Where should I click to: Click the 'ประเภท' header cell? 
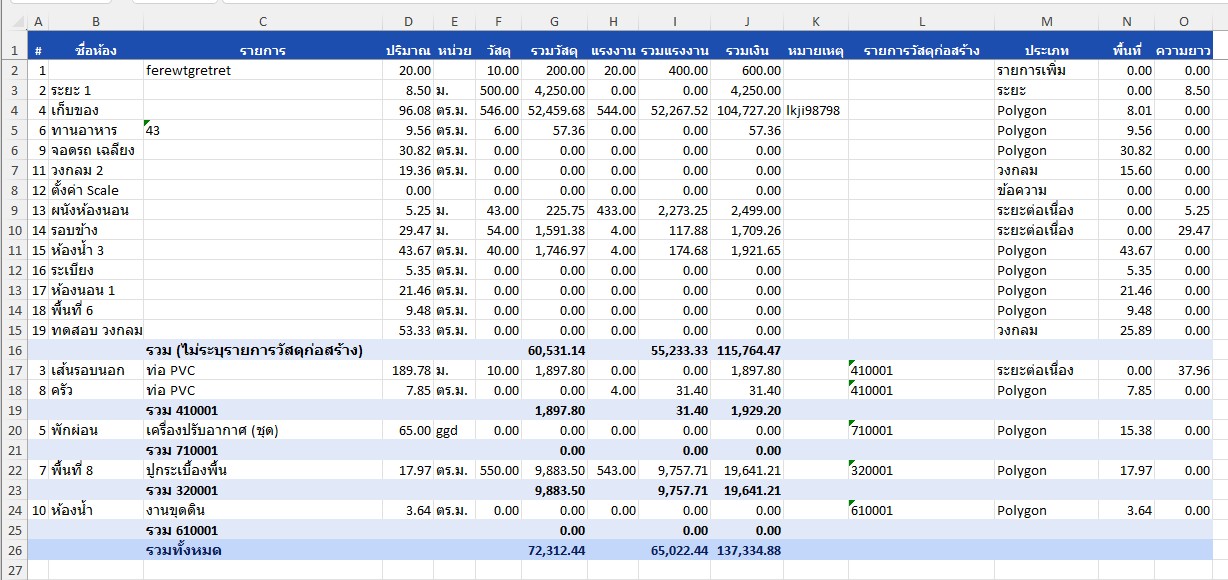click(1046, 50)
